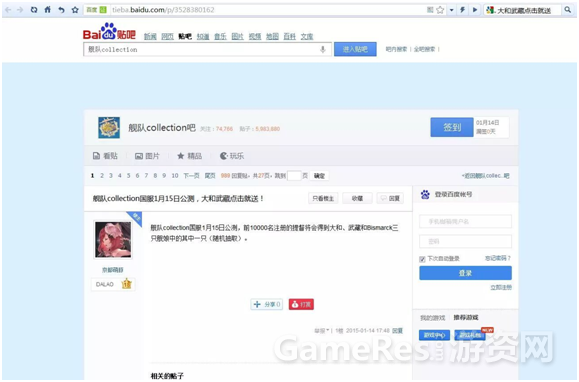The height and width of the screenshot is (382, 579).
Task: Click 下一页 next page link
Action: 191,176
